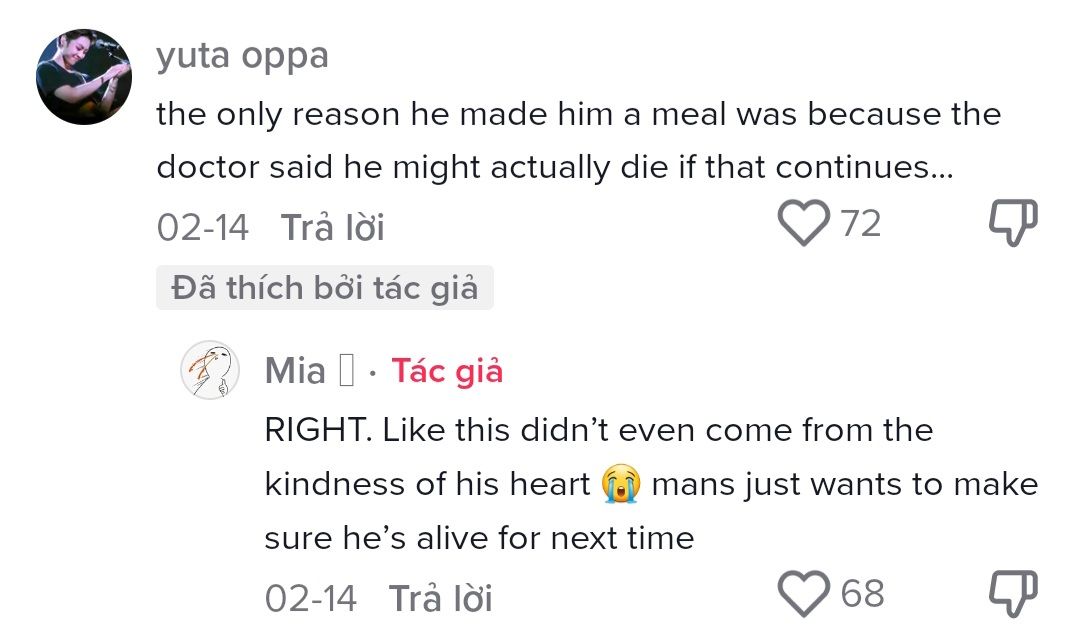Click the "Đã thích bởi tác giả" badge
1080x643 pixels.
pyautogui.click(x=325, y=289)
